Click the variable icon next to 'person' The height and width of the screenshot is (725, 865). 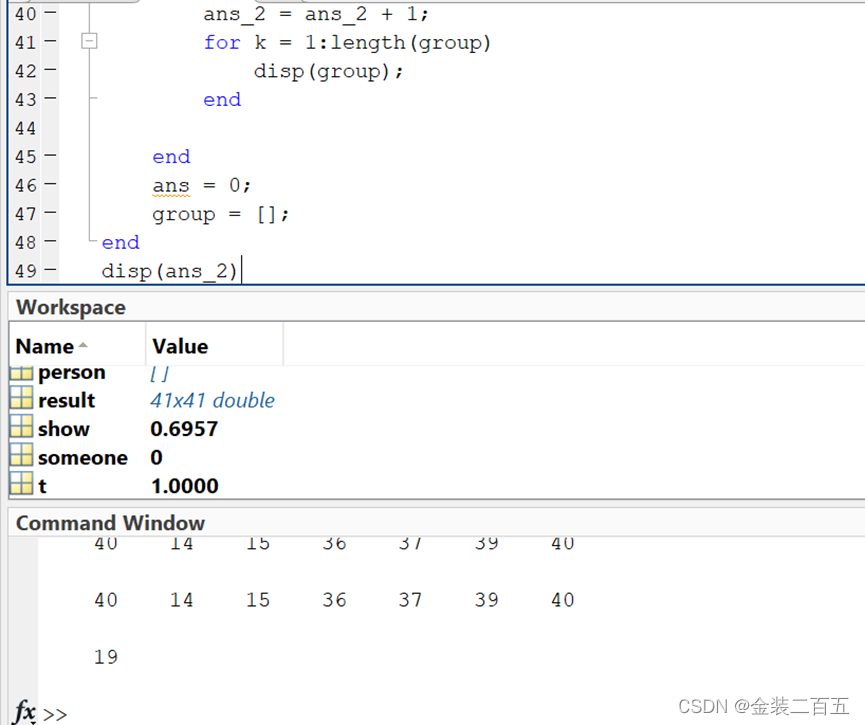coord(21,373)
